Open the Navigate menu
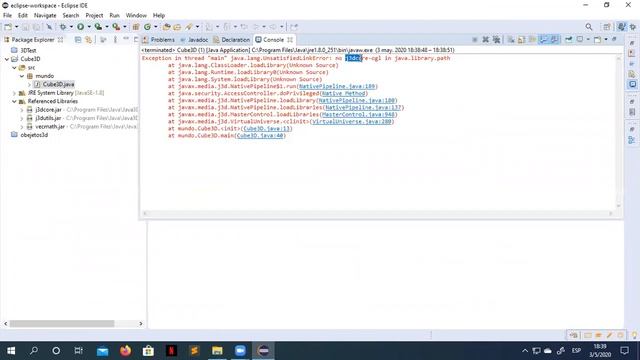Screen dimensions: 640x360 (45, 15)
